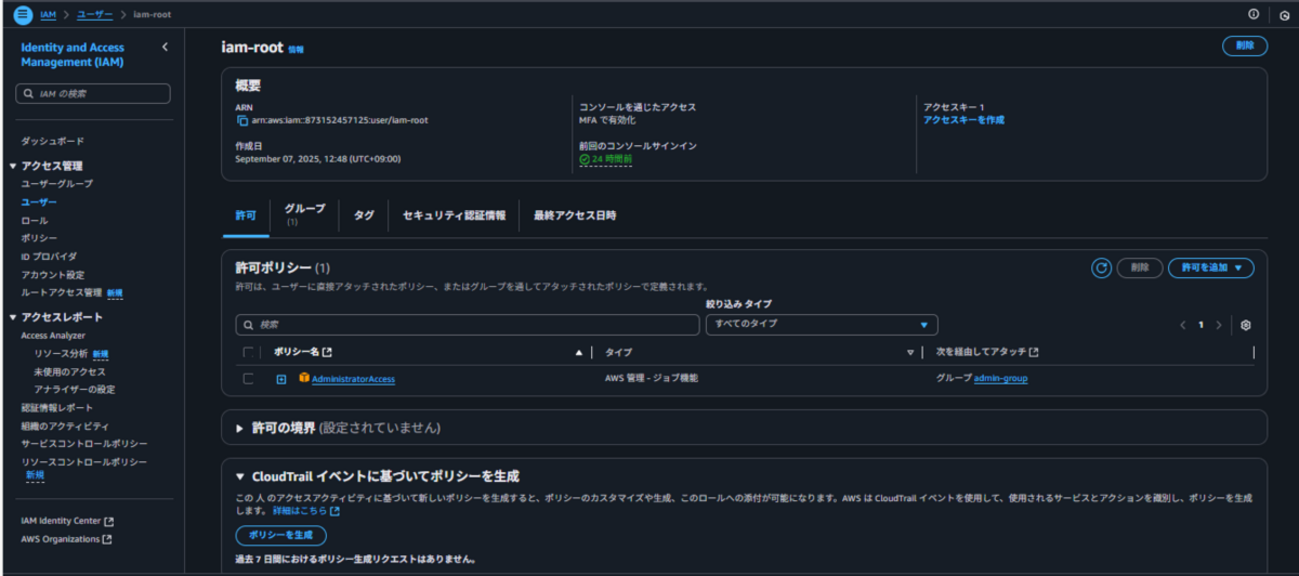Viewport: 1299px width, 576px height.
Task: Expand the 許可の境界 section
Action: pos(240,428)
